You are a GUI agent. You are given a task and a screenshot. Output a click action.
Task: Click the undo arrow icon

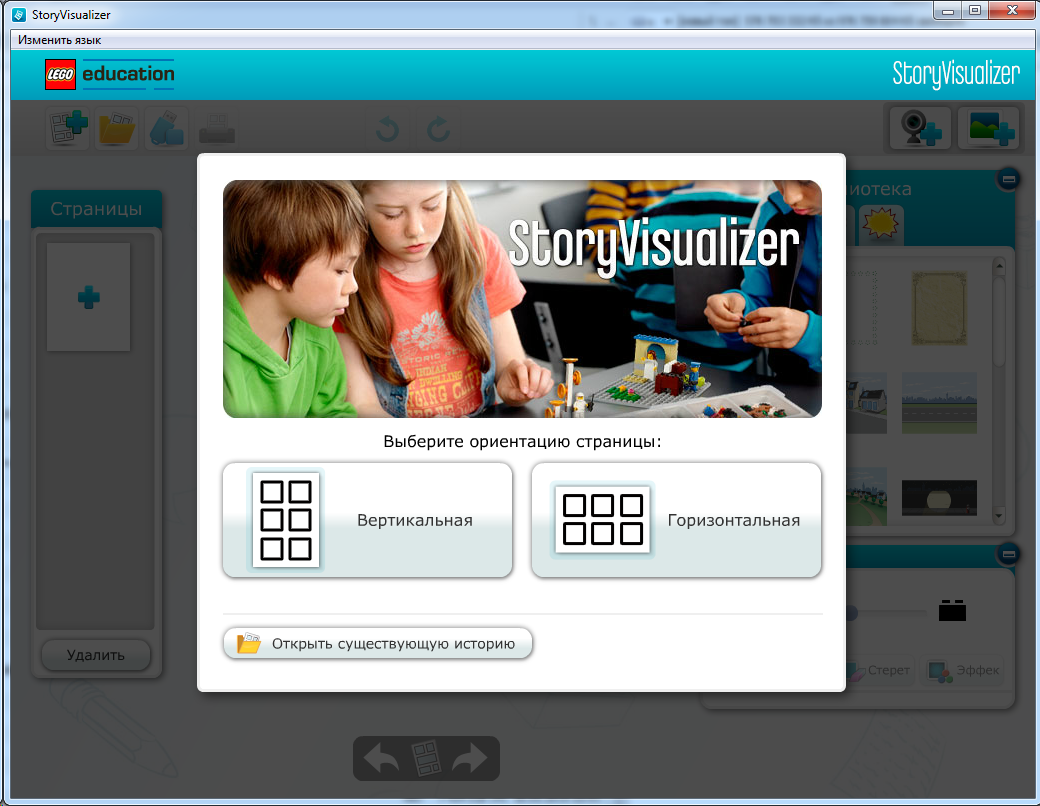pos(387,129)
